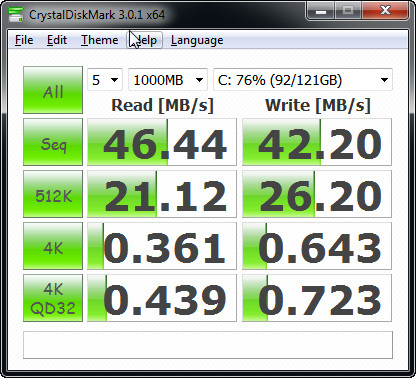Open the Theme menu
416x378 pixels.
tap(100, 40)
